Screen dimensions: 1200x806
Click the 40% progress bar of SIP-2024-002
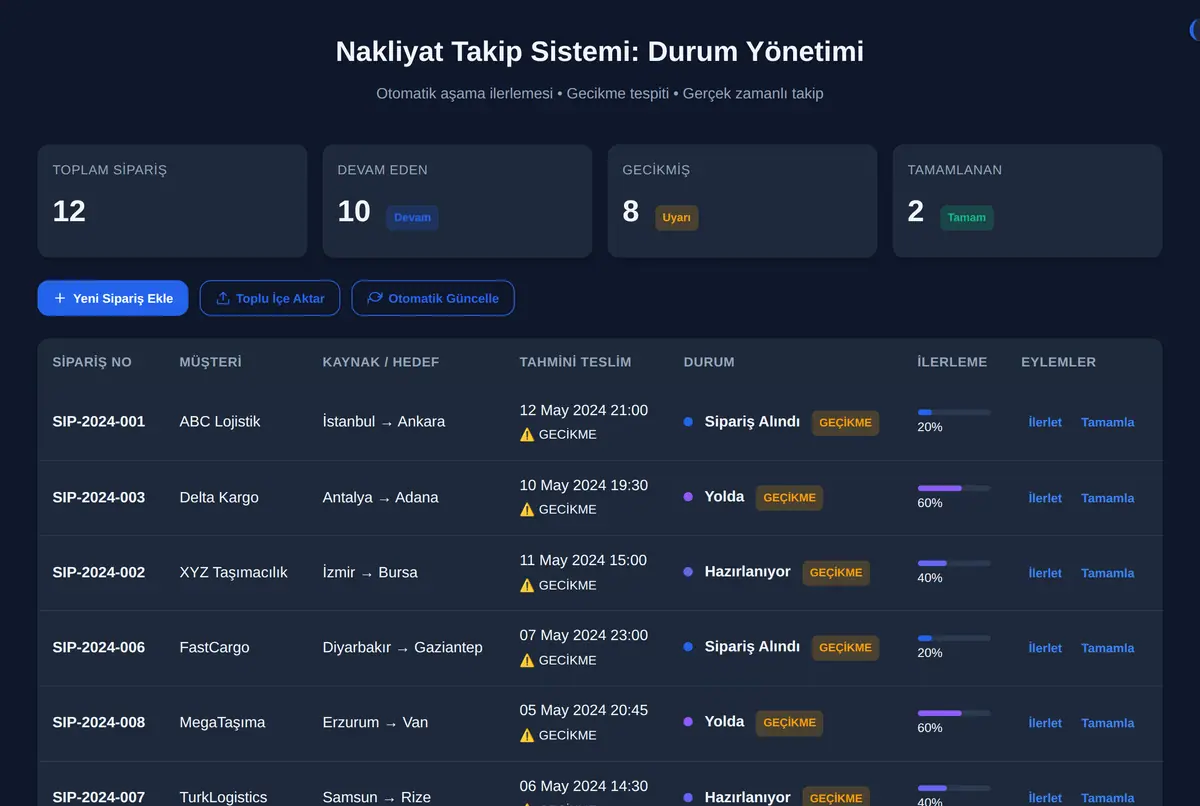(x=954, y=563)
